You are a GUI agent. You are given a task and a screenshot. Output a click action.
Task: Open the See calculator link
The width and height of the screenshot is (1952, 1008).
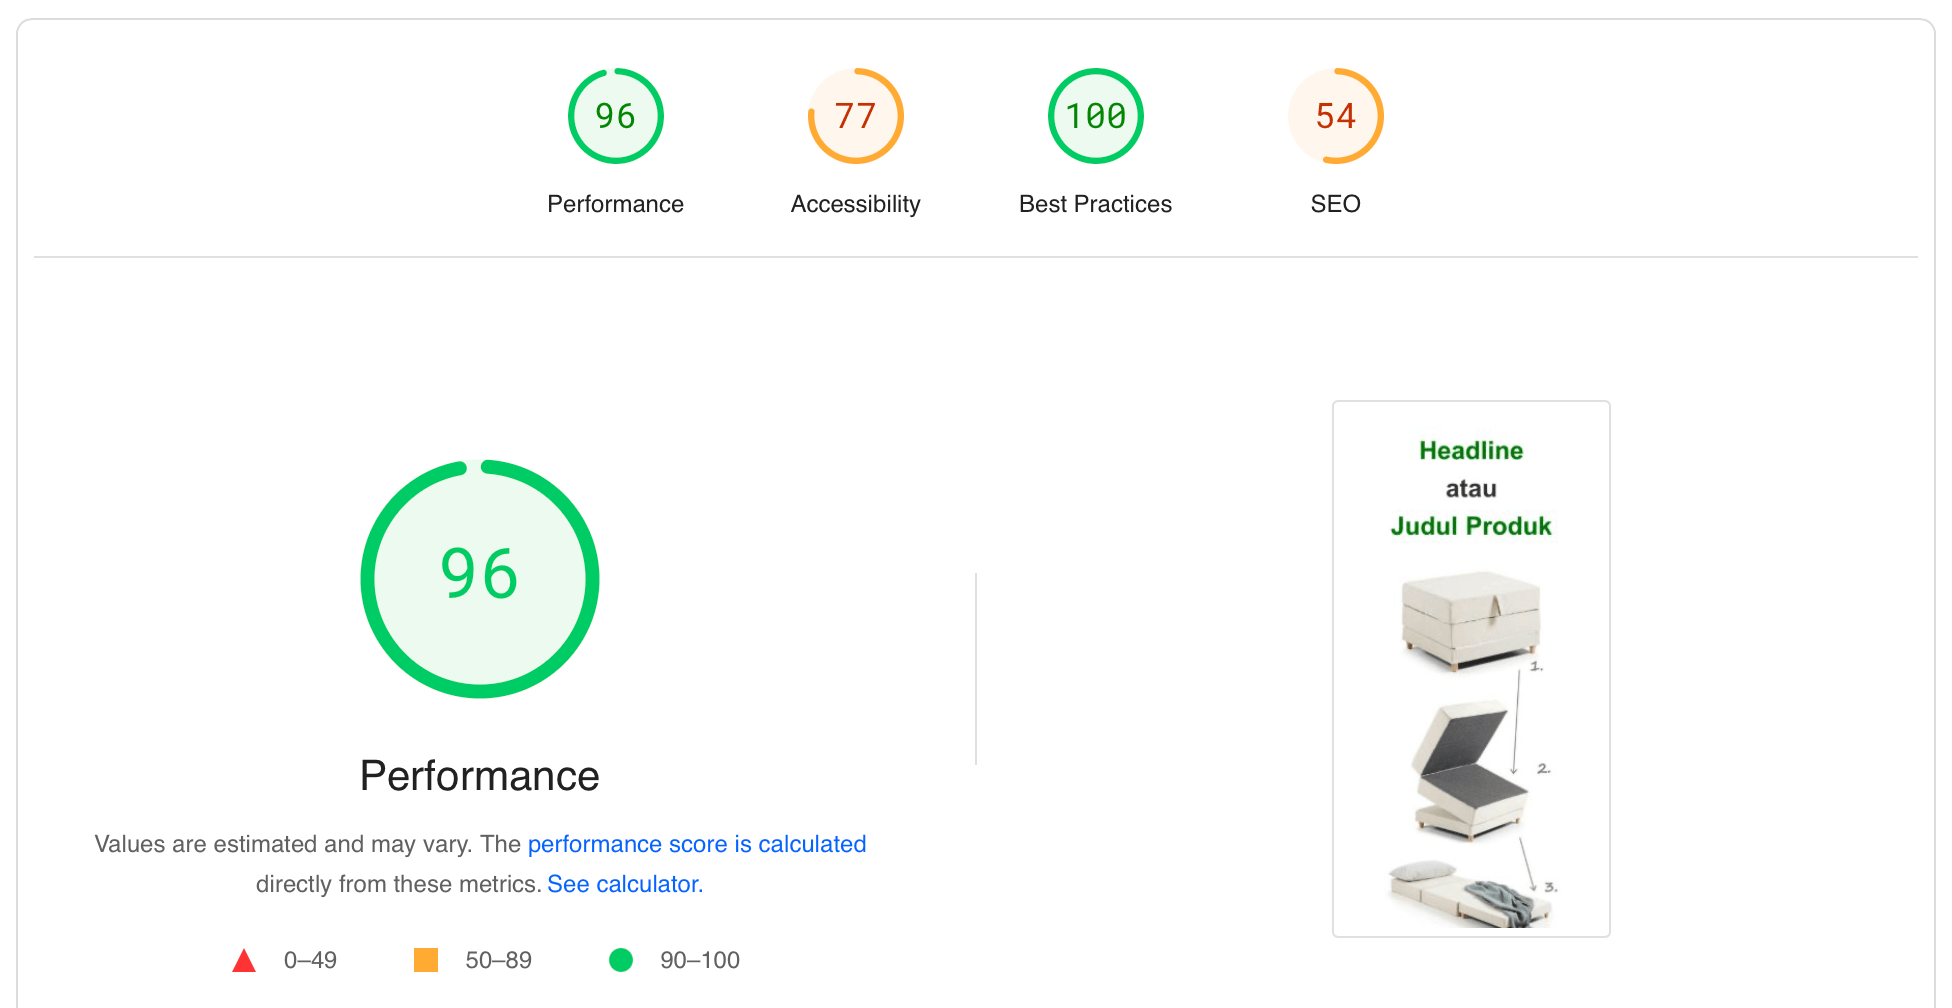pos(624,883)
